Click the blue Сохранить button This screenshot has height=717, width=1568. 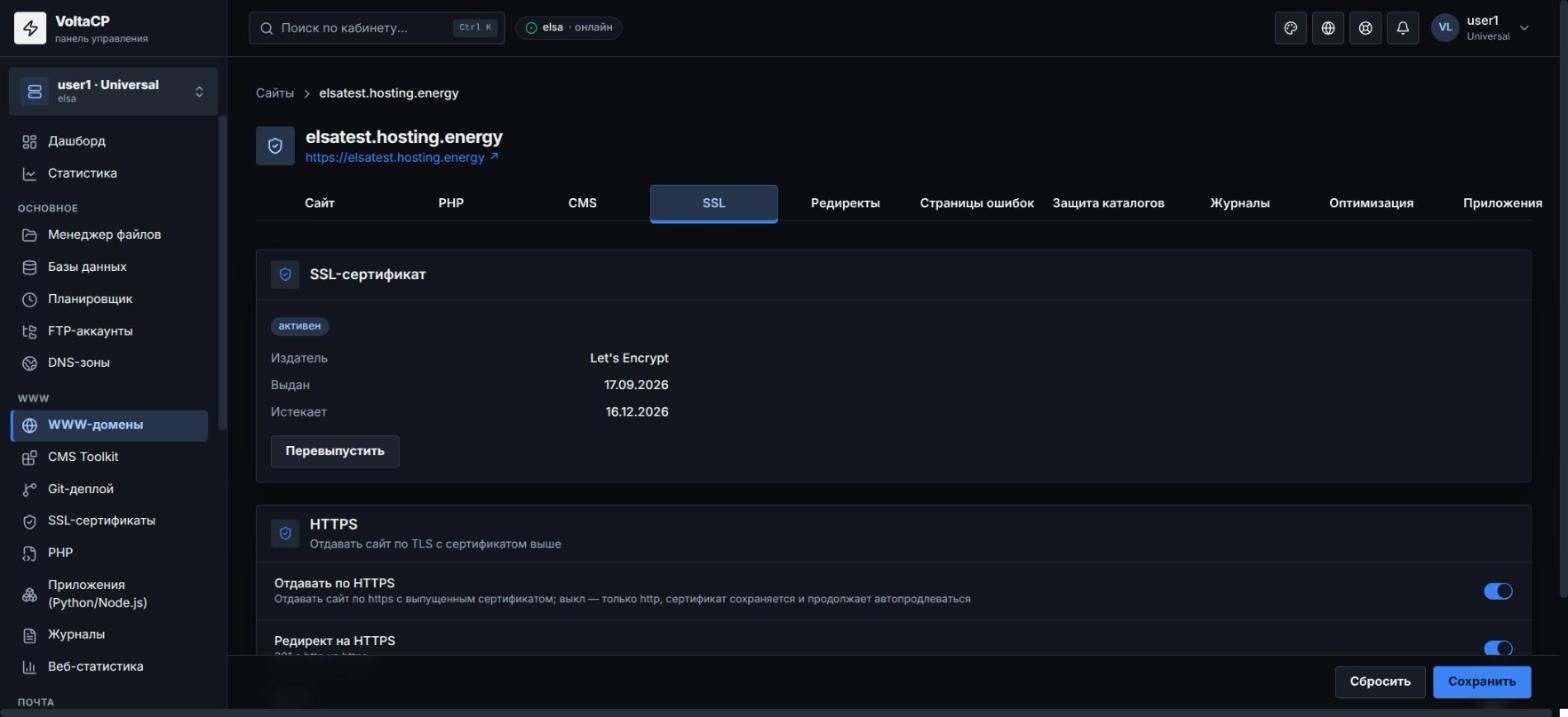1482,682
